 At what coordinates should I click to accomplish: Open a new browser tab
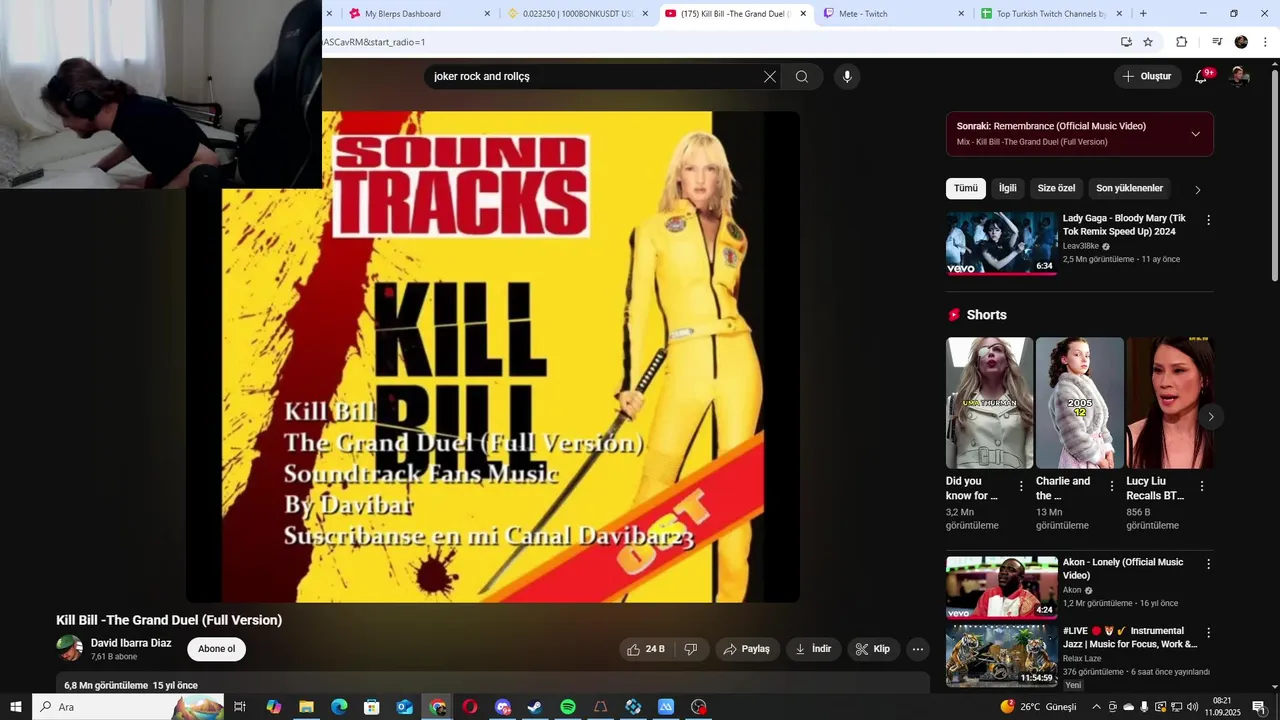1143,14
